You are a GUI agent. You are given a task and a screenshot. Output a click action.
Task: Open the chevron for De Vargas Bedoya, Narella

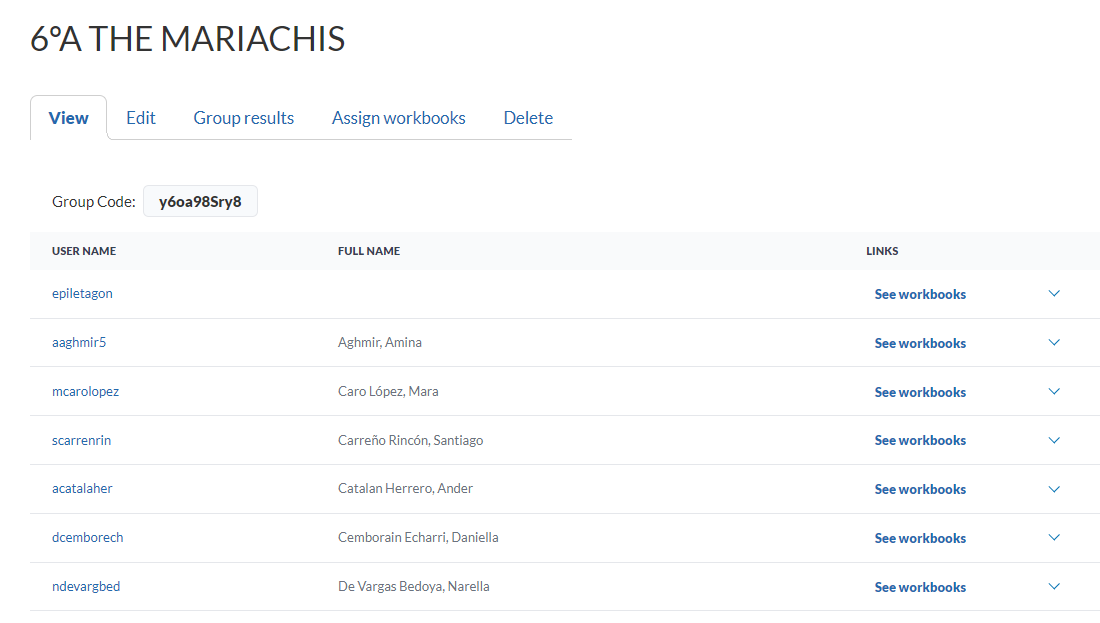tap(1053, 587)
